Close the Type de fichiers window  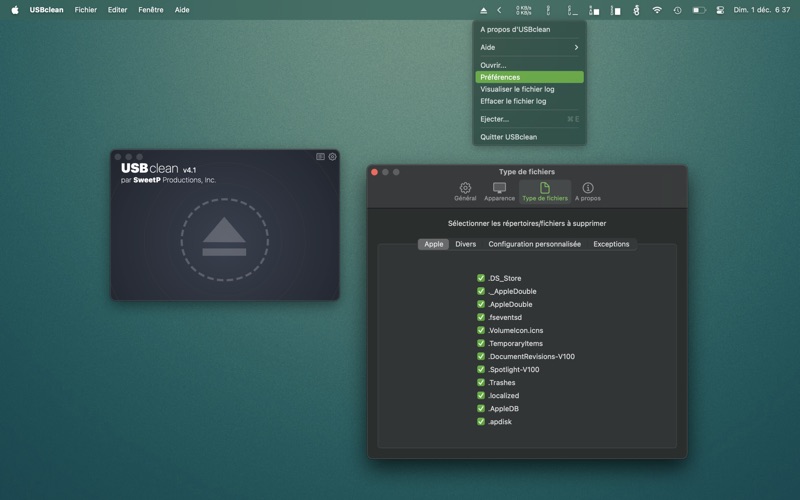coord(374,172)
